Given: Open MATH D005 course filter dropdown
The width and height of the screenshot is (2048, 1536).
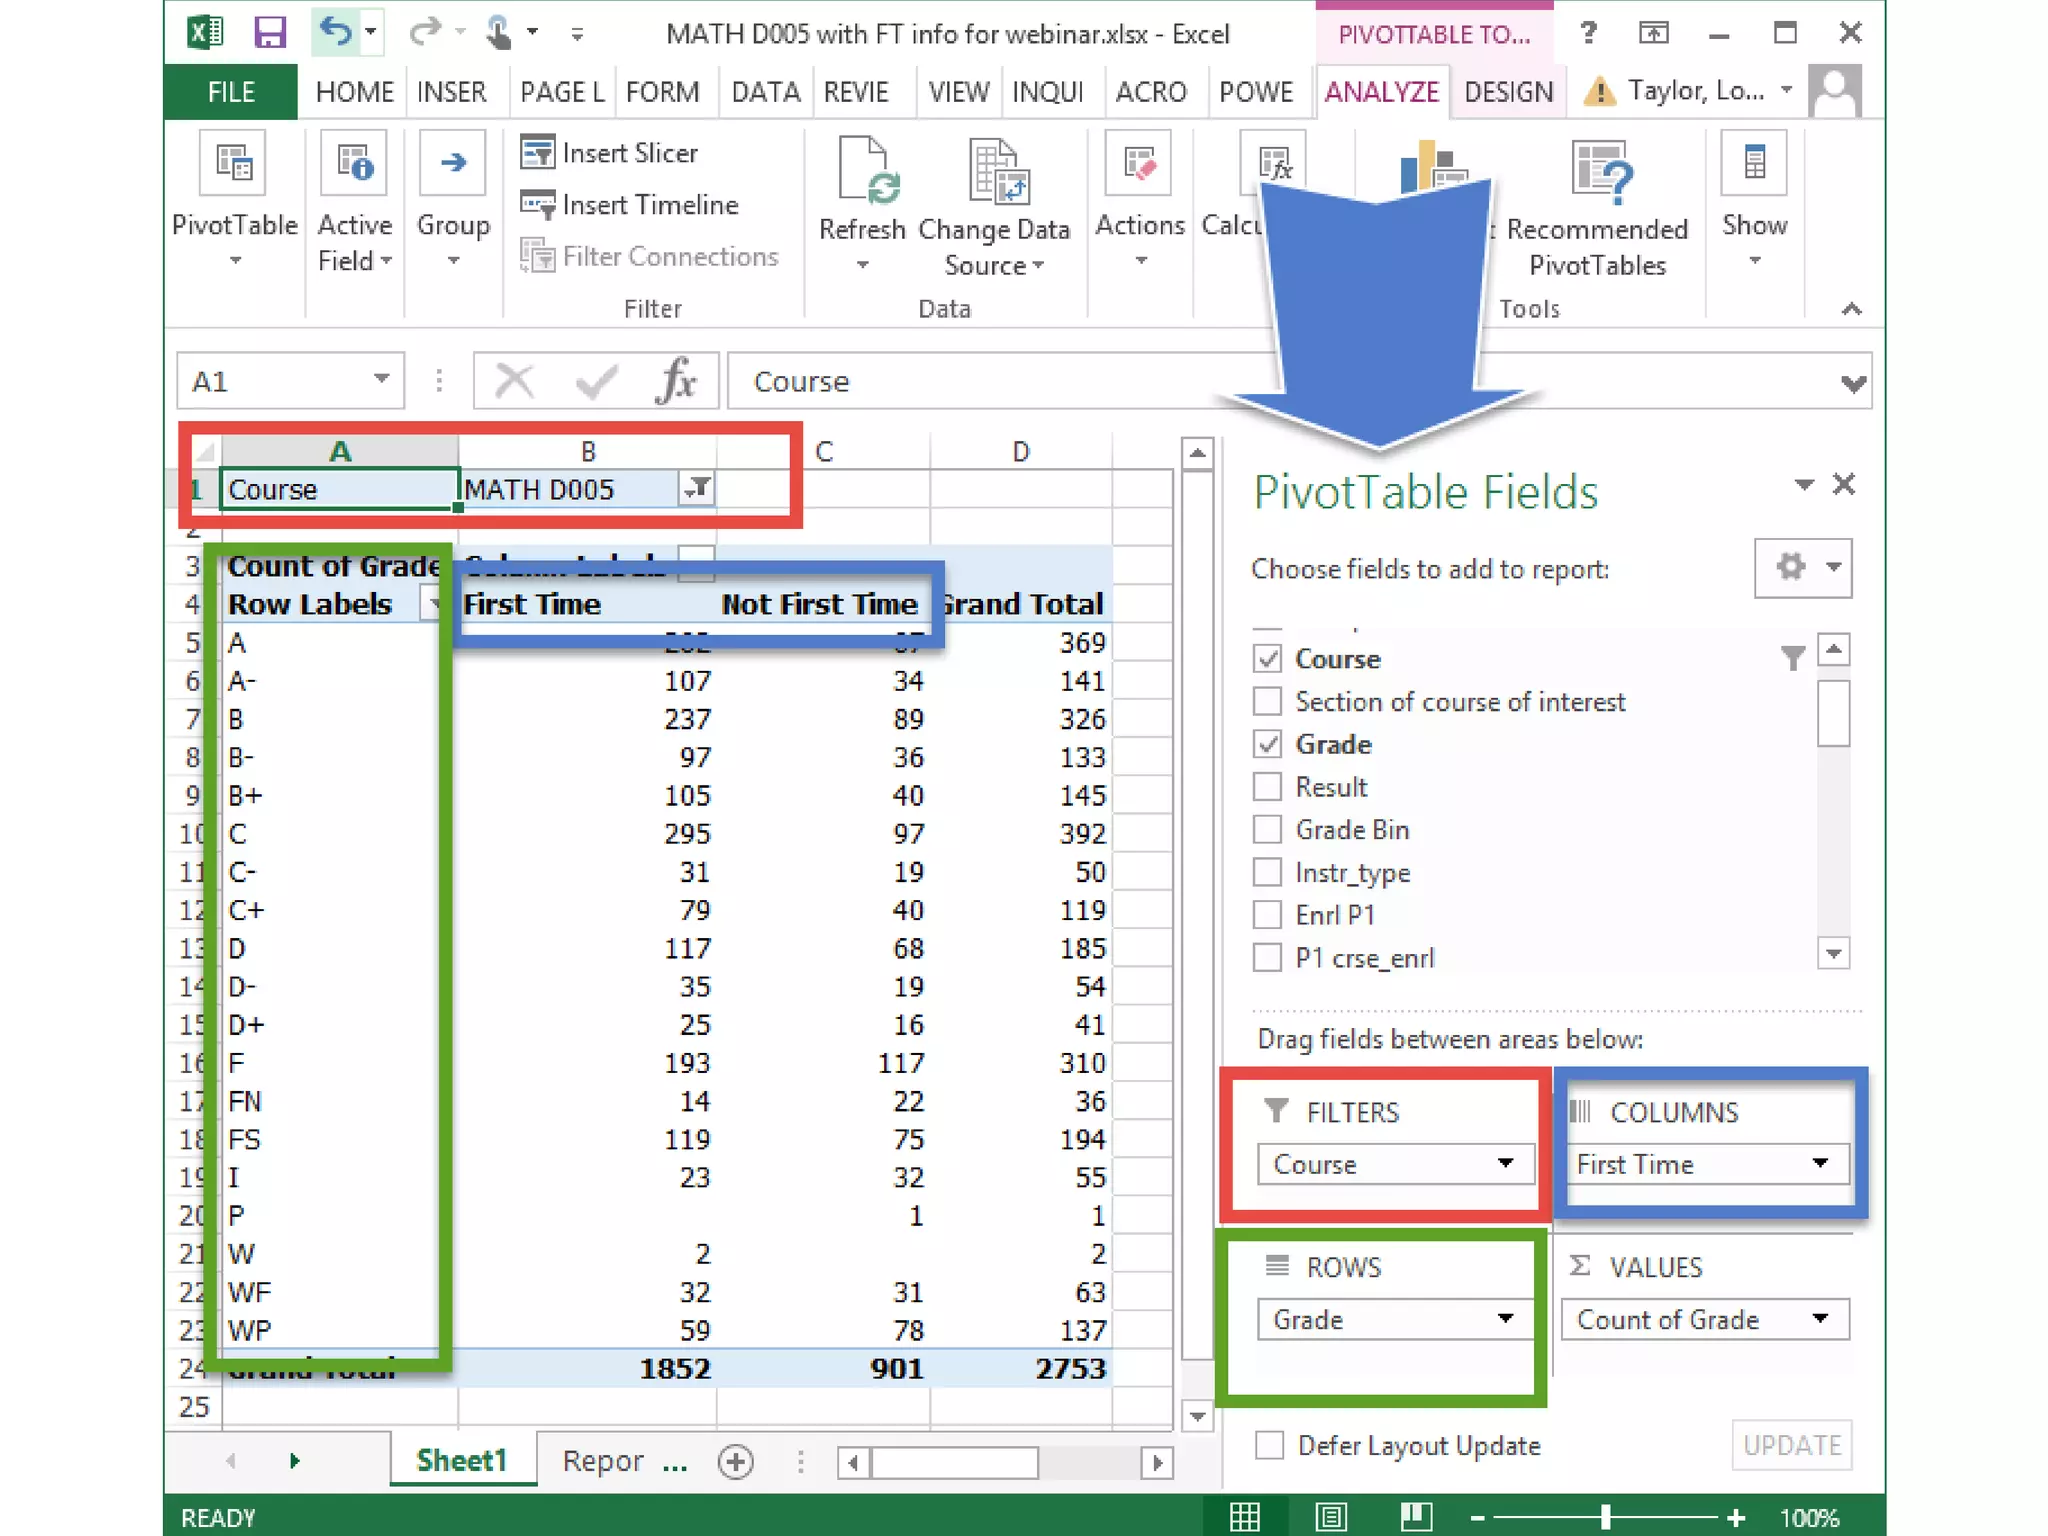Looking at the screenshot, I should (697, 489).
